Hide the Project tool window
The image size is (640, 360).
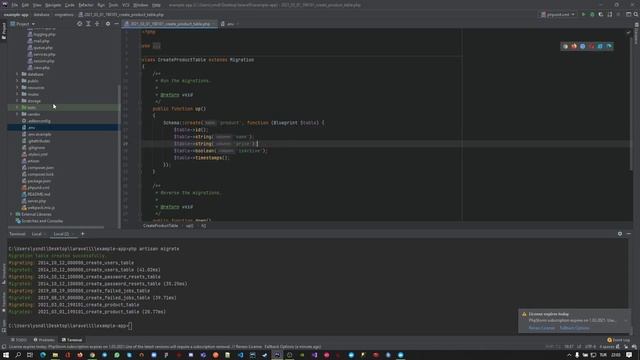click(116, 24)
